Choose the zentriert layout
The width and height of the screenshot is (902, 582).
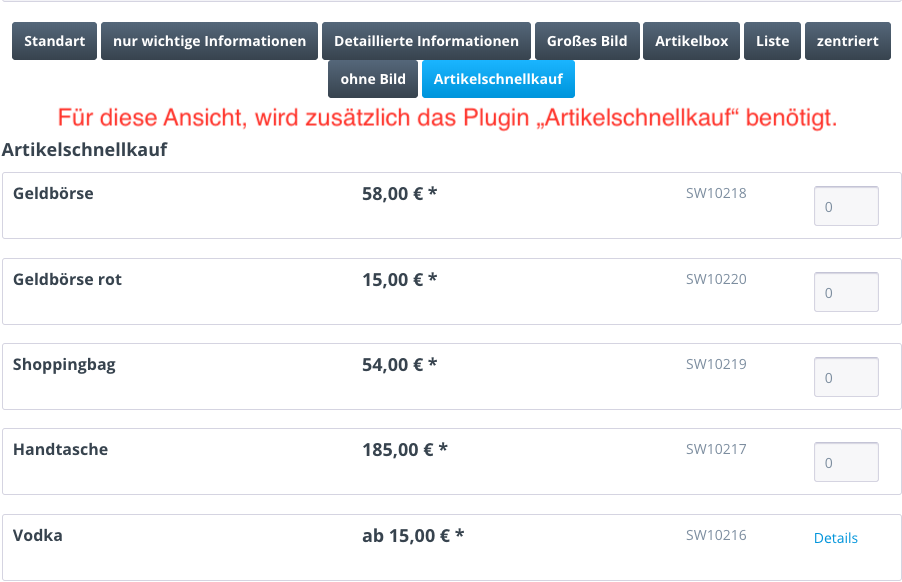pos(847,41)
